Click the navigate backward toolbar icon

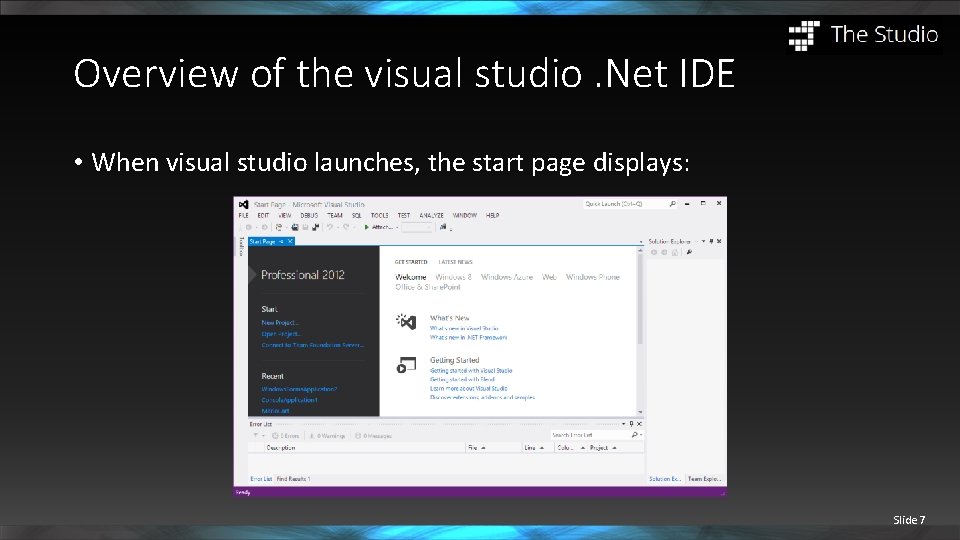pos(249,227)
